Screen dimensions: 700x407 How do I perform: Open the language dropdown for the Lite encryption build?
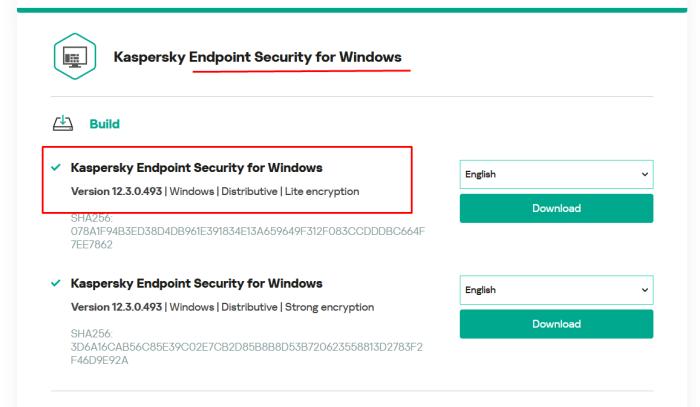coord(556,174)
